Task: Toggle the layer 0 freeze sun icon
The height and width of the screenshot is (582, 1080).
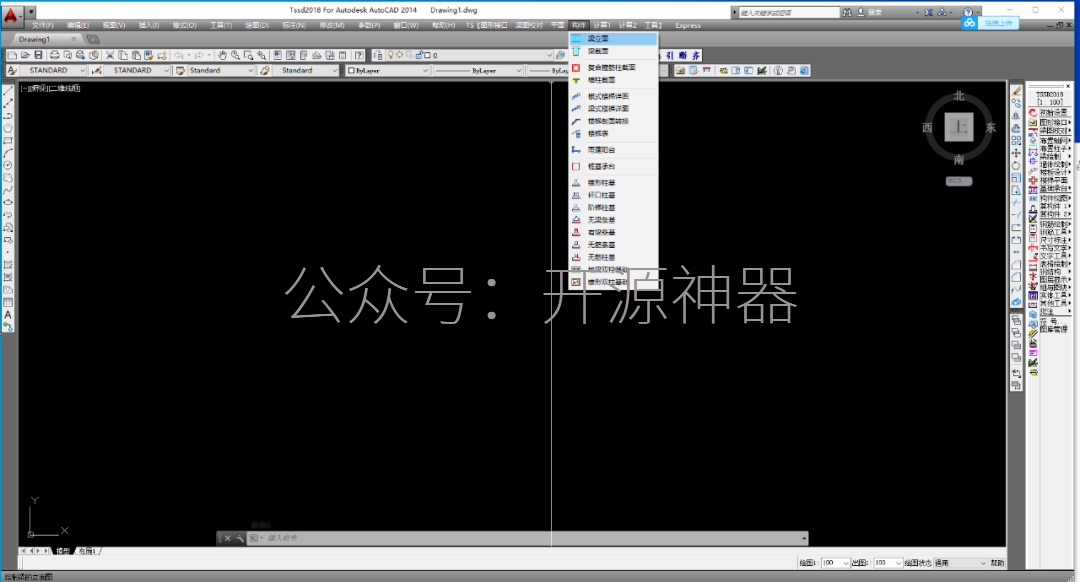Action: click(399, 55)
